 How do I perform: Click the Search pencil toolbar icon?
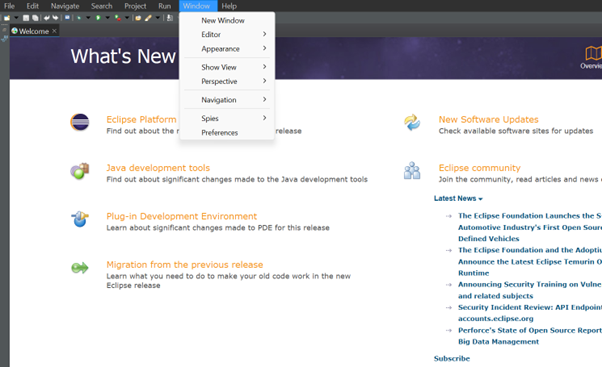(148, 18)
